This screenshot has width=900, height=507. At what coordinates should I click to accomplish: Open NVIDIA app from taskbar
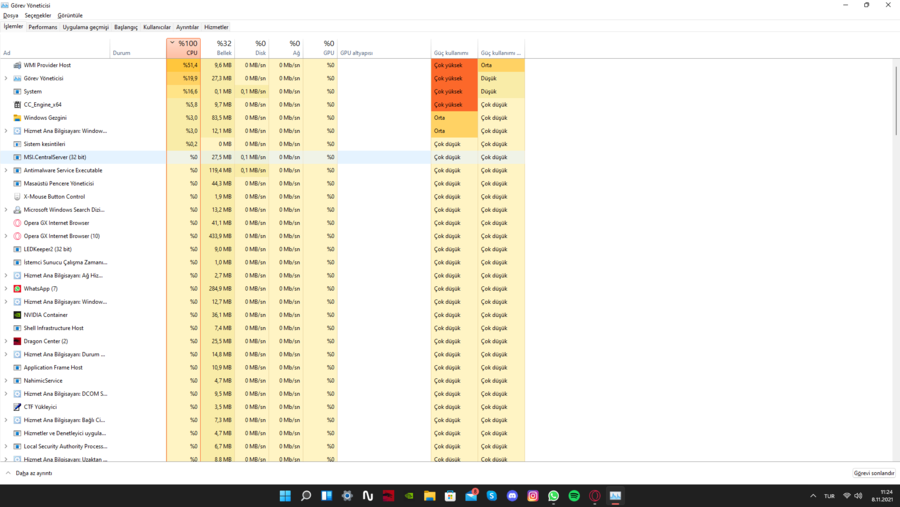pyautogui.click(x=409, y=496)
